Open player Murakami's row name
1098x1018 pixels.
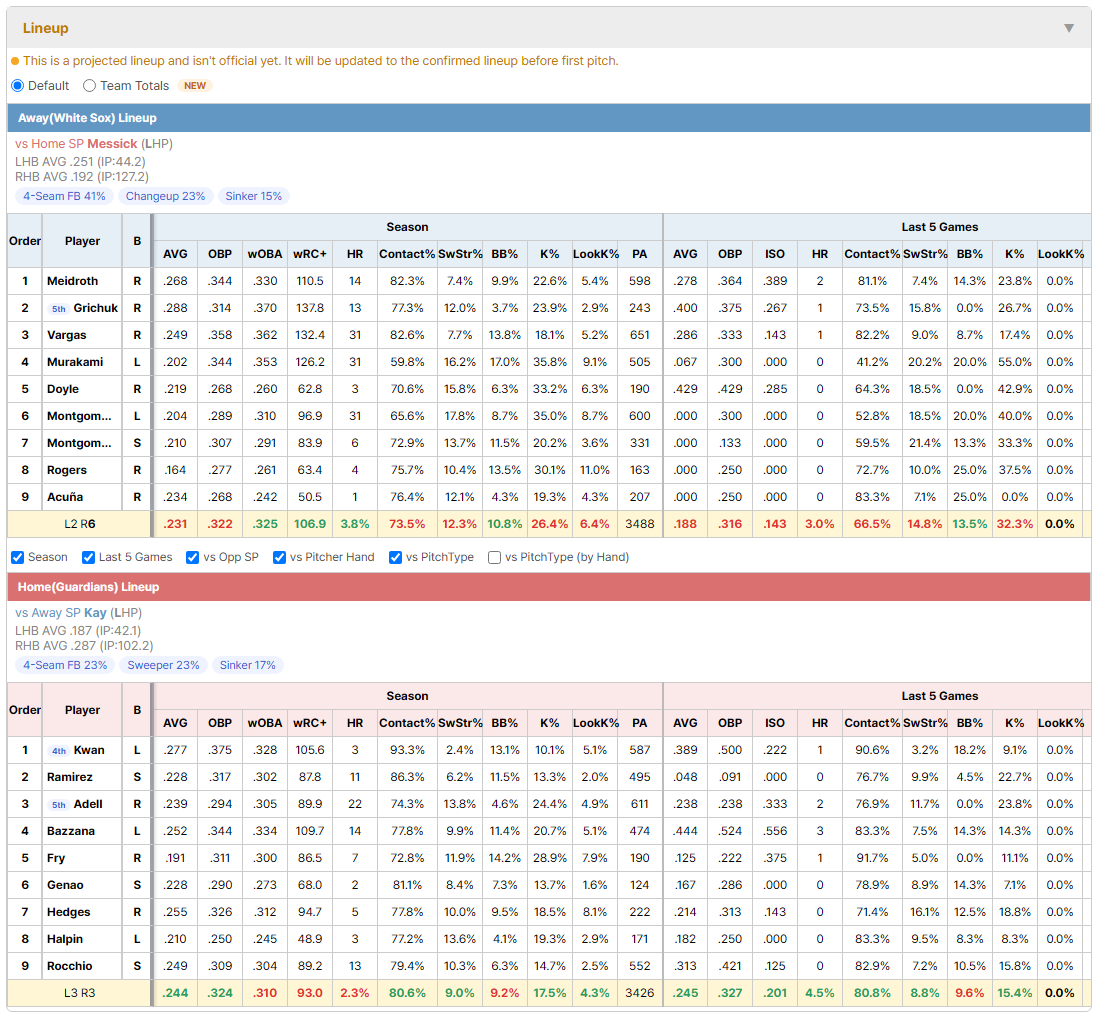click(x=75, y=362)
